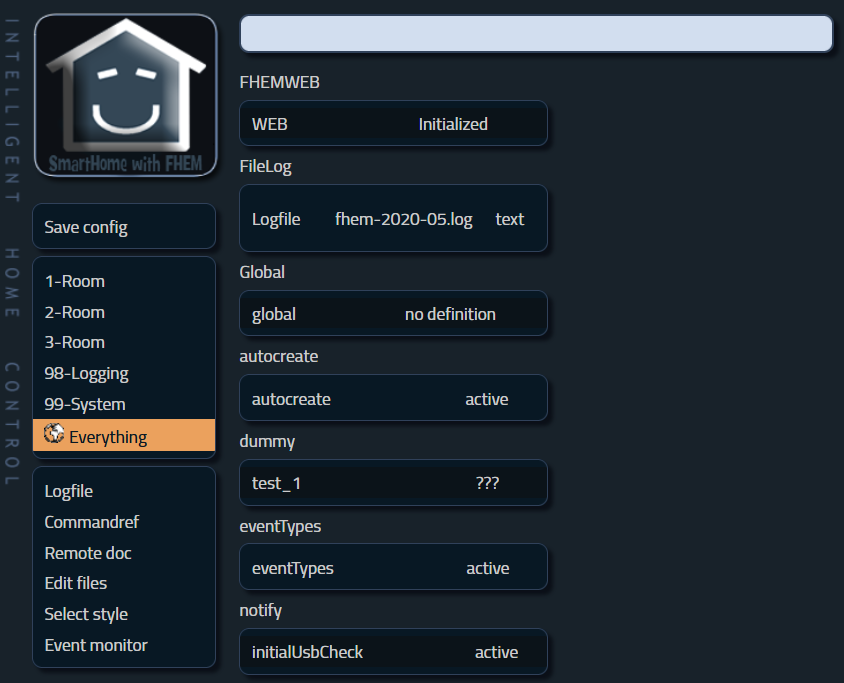The image size is (844, 683).
Task: Open the Logfile link in sidebar
Action: point(69,491)
